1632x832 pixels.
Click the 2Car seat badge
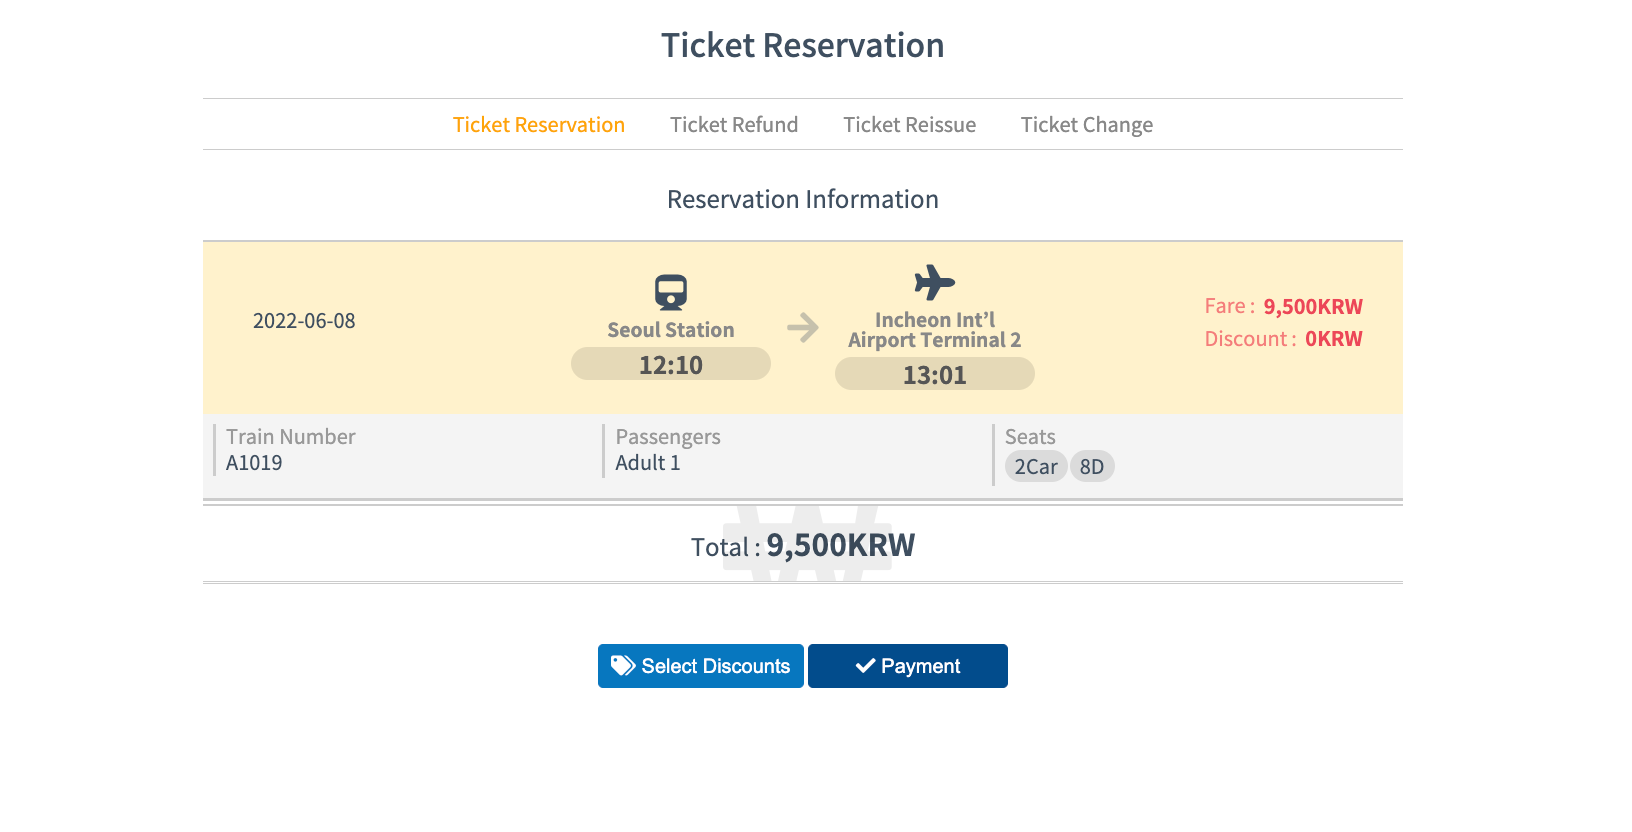[x=1035, y=467]
